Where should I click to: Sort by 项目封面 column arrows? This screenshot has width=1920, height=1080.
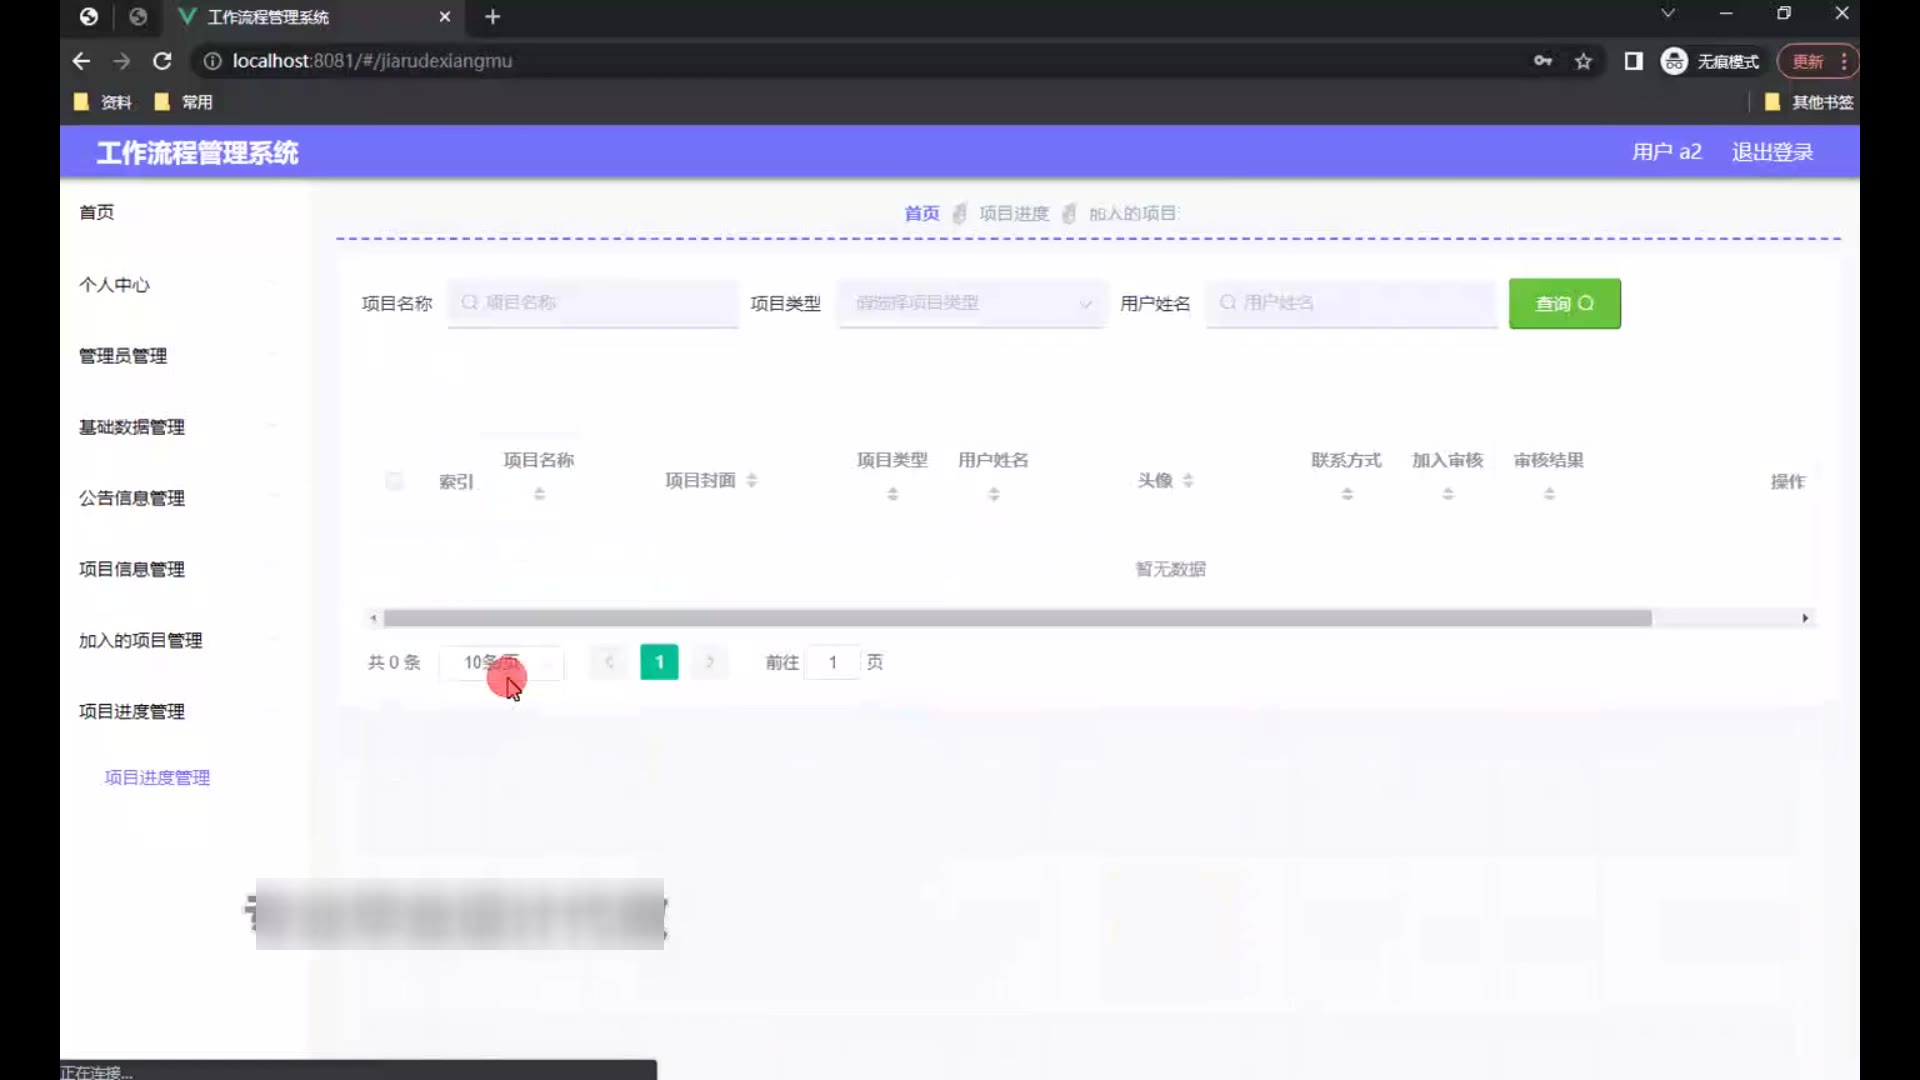[751, 481]
